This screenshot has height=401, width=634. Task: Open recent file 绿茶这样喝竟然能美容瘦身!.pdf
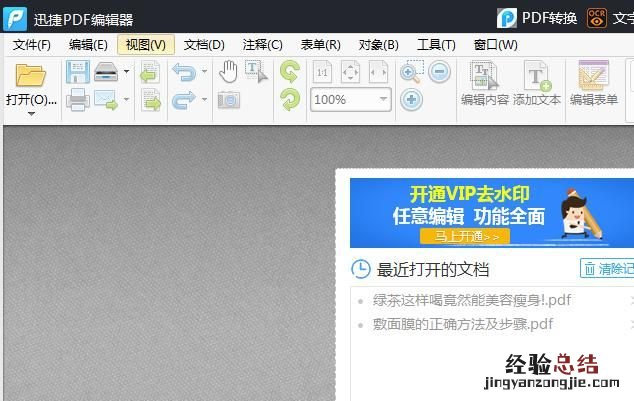coord(472,300)
